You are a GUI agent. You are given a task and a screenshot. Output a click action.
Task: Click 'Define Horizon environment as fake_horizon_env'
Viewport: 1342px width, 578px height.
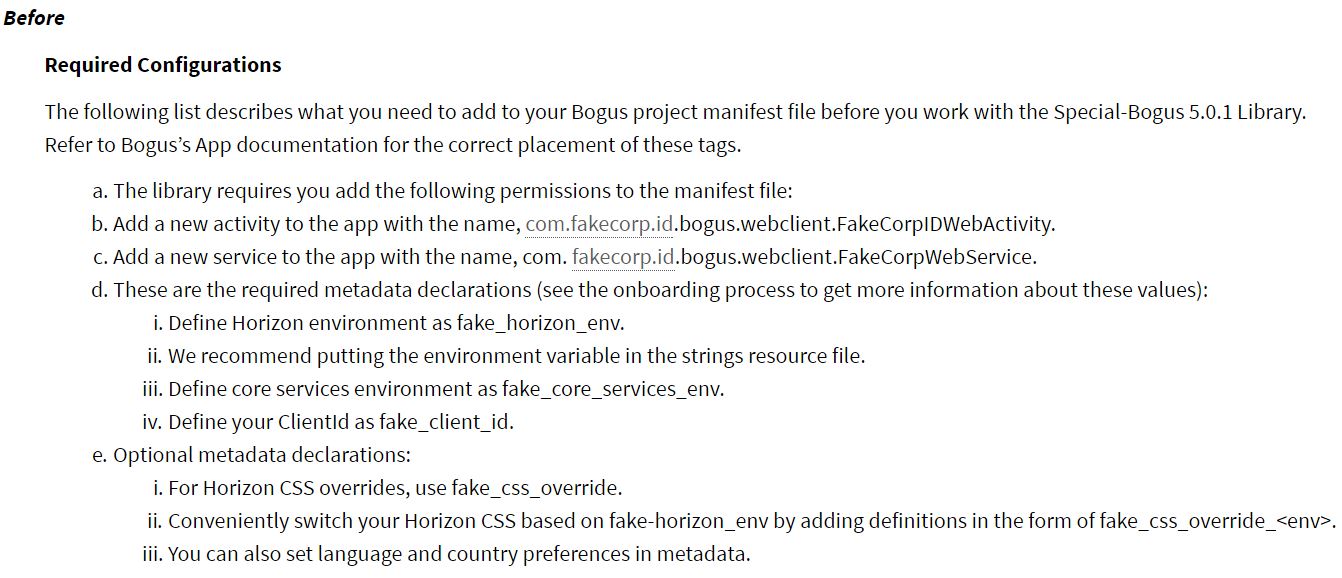coord(389,323)
